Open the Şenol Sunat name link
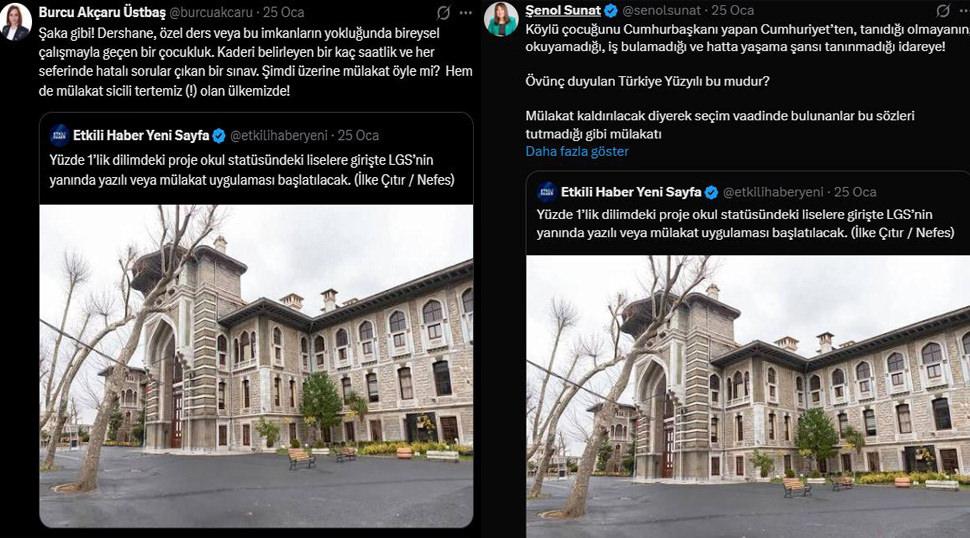970x538 pixels. 563,11
